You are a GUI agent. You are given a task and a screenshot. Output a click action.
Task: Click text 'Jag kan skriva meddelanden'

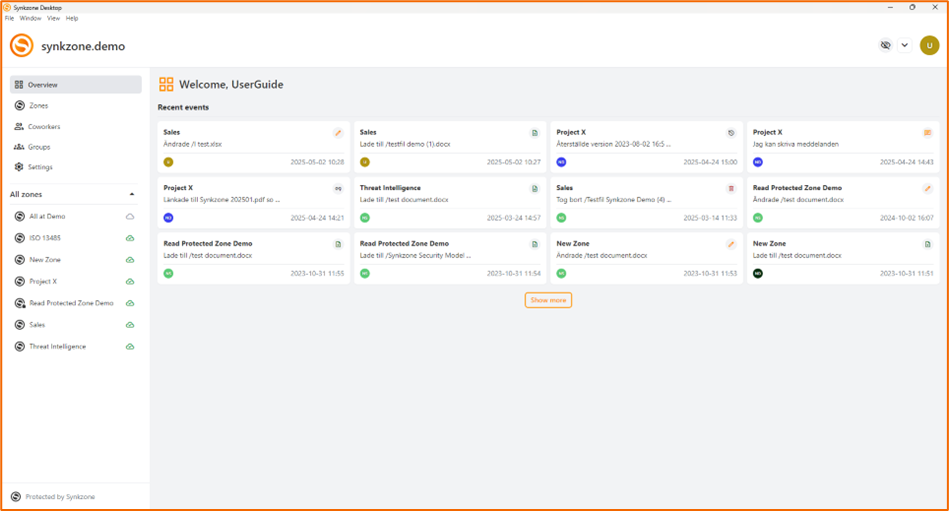pos(796,144)
